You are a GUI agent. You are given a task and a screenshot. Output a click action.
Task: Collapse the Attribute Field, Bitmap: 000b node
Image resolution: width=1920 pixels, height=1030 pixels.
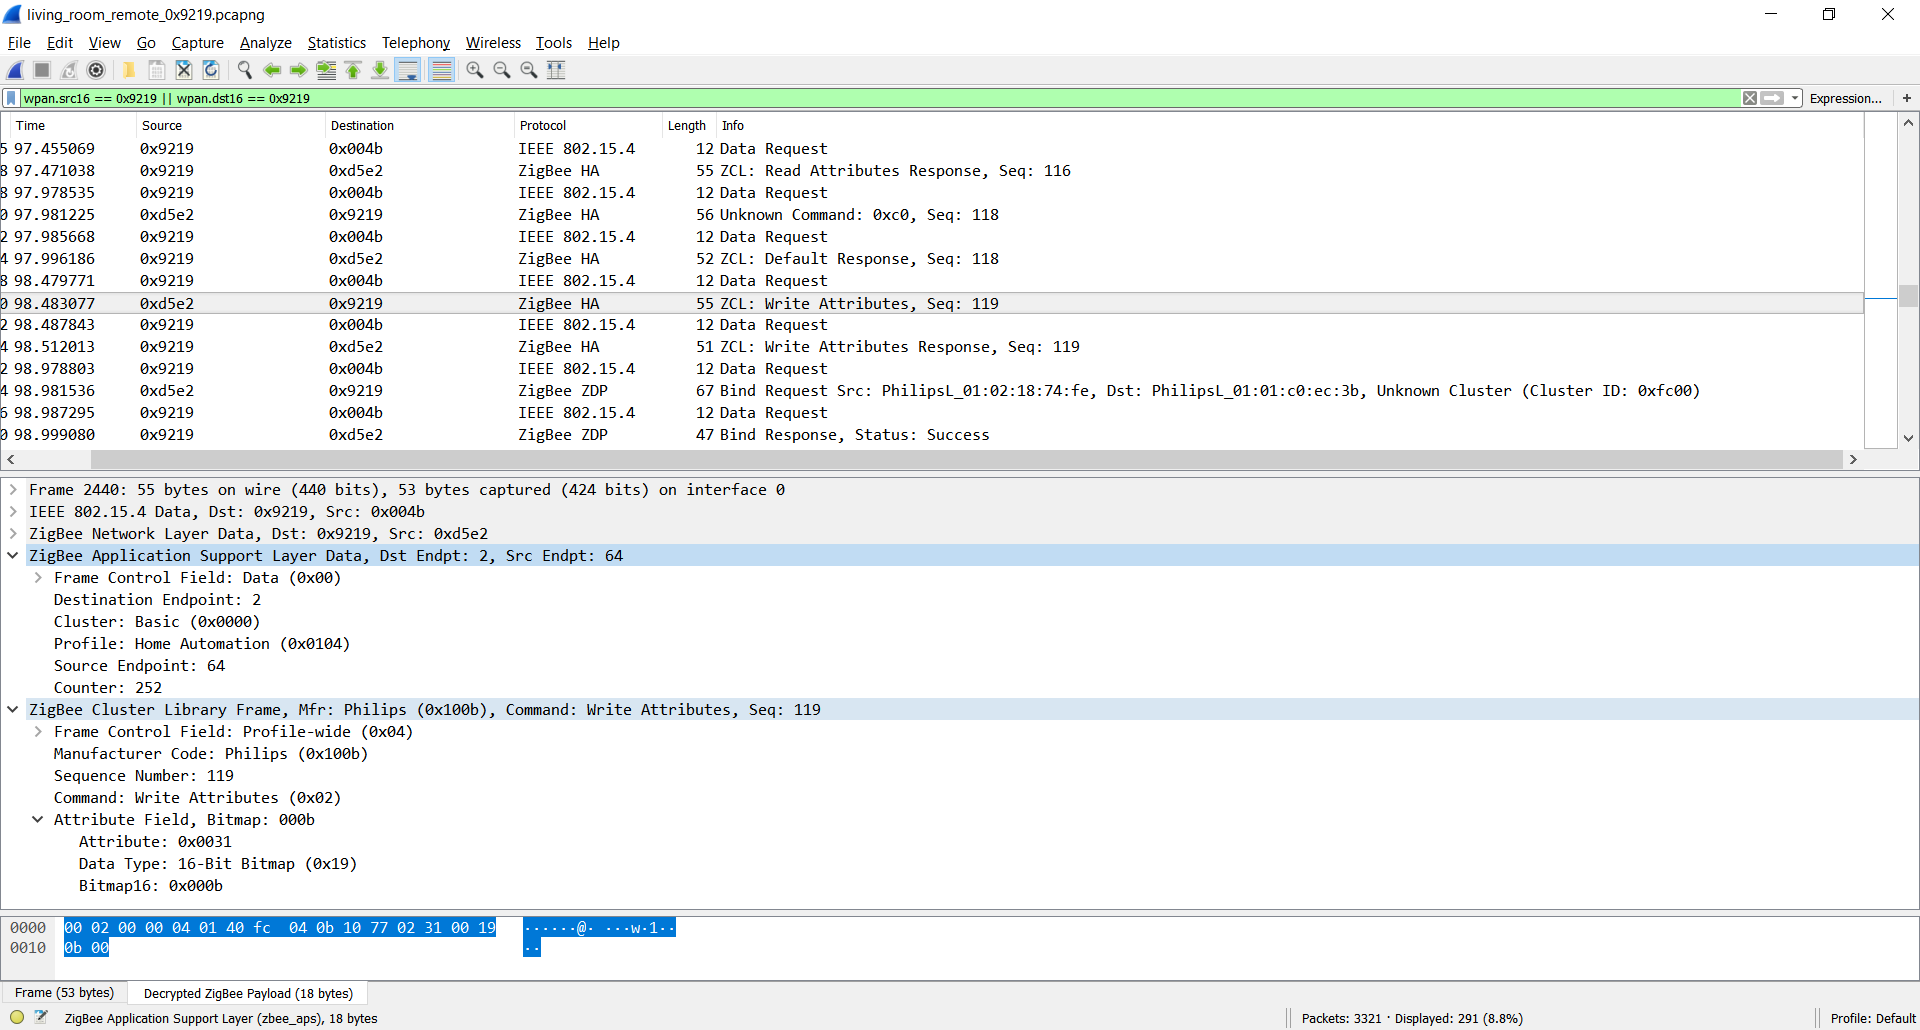pyautogui.click(x=38, y=820)
